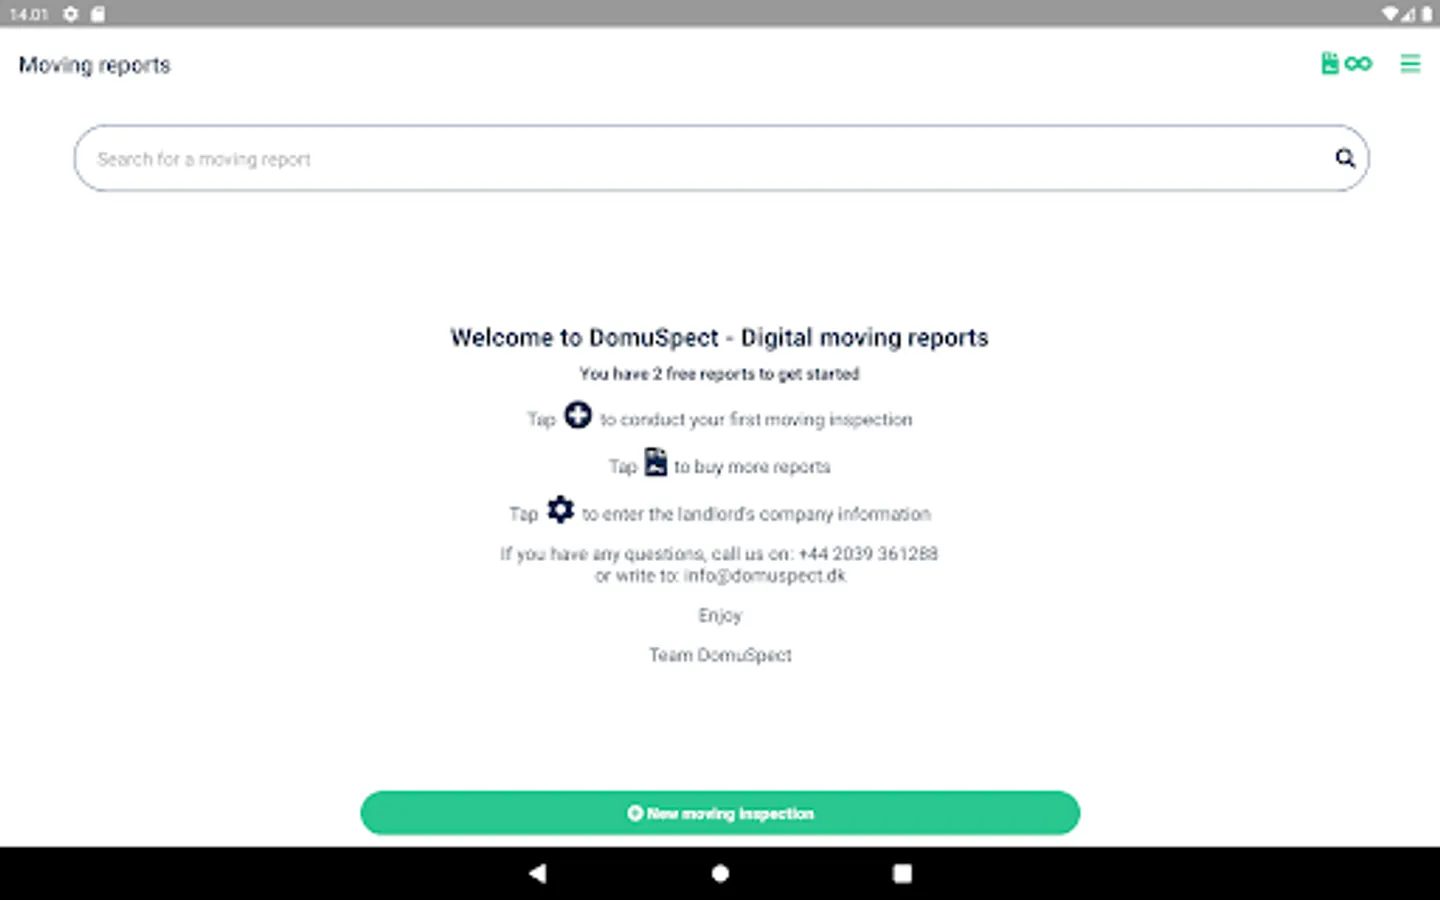
Task: Start a New moving inspection
Action: click(720, 813)
